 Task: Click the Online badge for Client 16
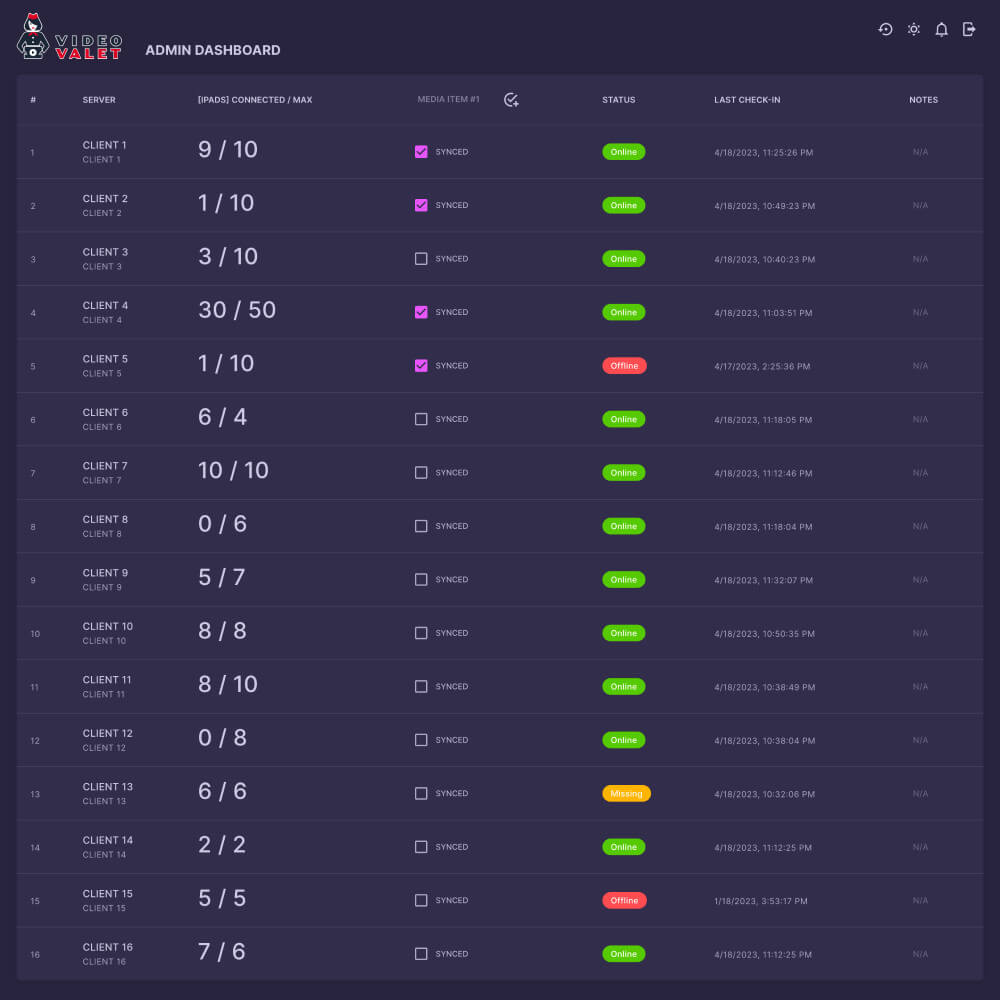coord(624,954)
